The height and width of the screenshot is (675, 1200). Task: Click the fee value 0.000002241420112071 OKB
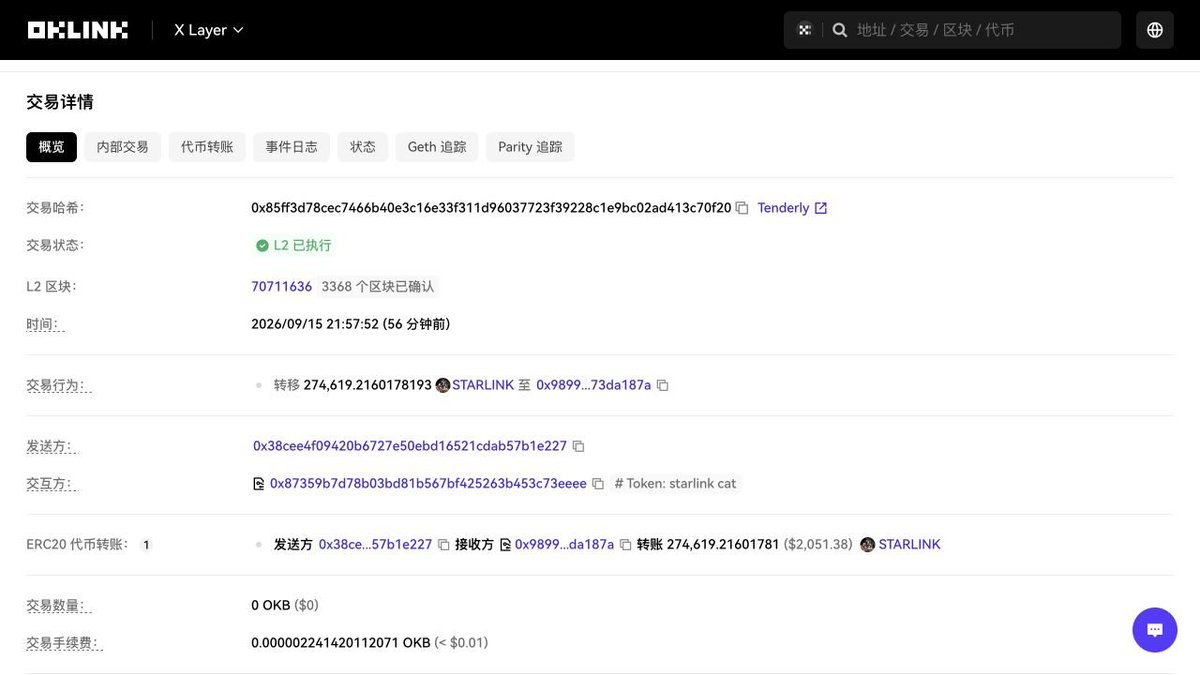pyautogui.click(x=341, y=643)
